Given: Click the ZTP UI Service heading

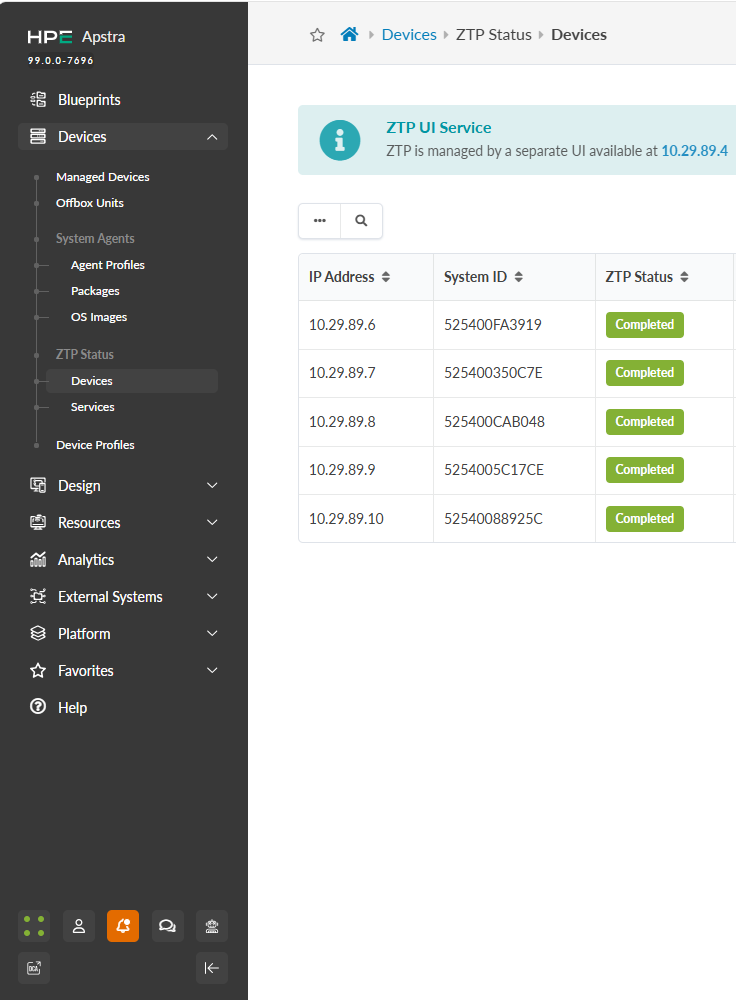Looking at the screenshot, I should [x=439, y=128].
